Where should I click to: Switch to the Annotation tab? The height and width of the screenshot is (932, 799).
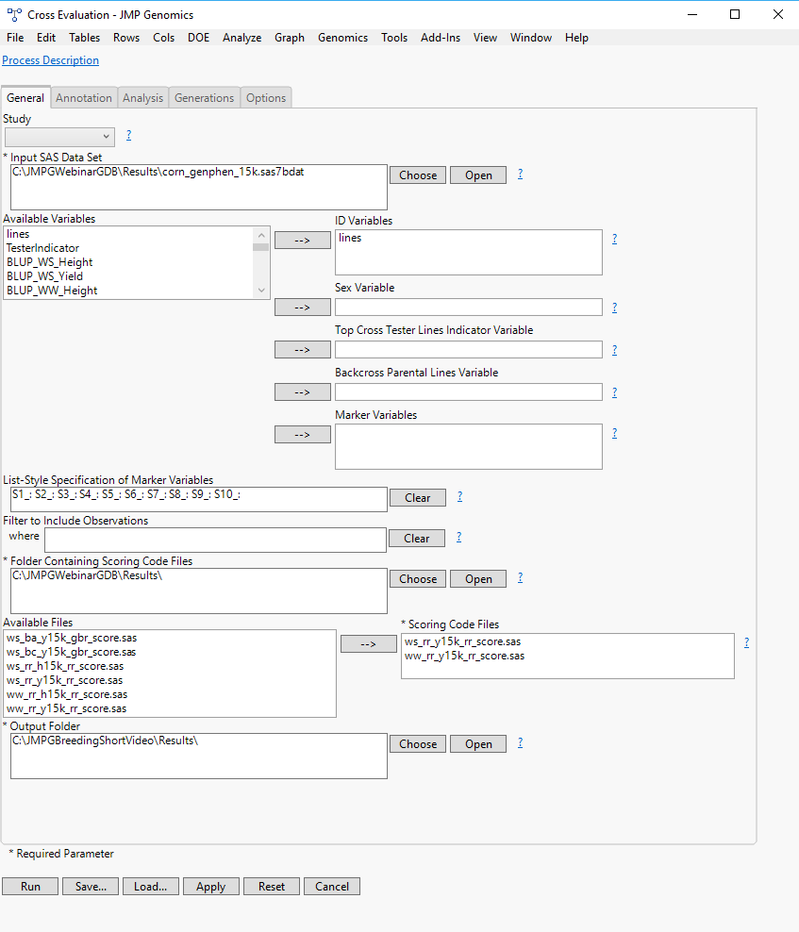[x=84, y=98]
